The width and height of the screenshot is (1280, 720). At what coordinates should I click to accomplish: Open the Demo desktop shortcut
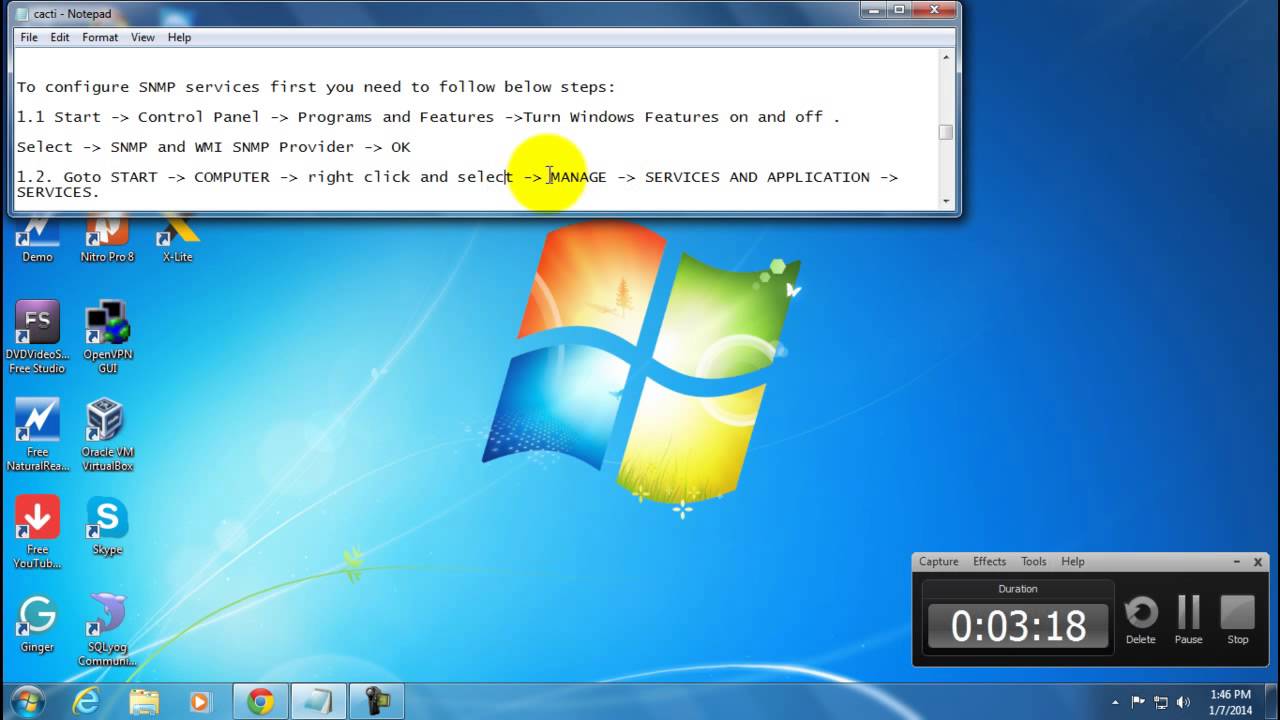pos(37,240)
